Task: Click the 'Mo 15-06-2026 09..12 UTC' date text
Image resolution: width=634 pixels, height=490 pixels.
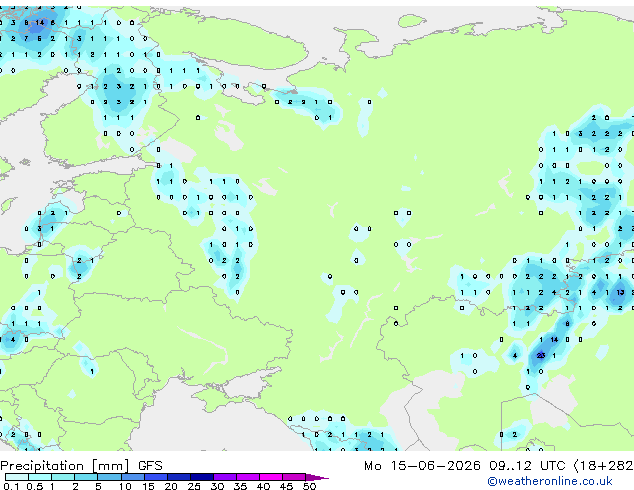Action: (467, 466)
